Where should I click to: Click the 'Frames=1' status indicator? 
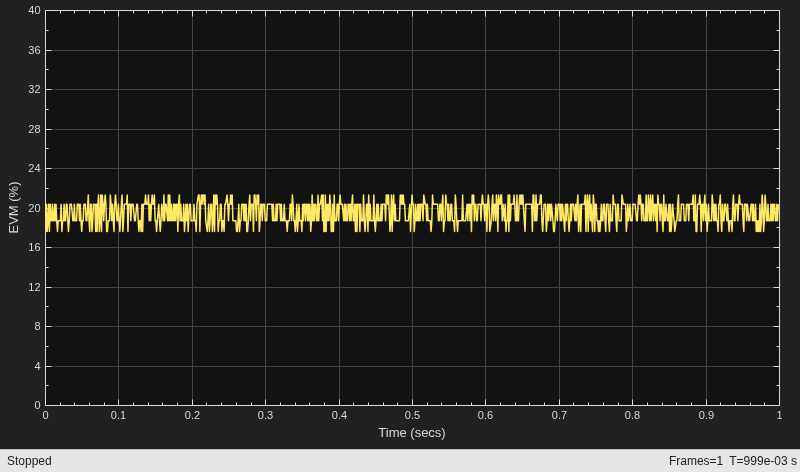pyautogui.click(x=695, y=461)
